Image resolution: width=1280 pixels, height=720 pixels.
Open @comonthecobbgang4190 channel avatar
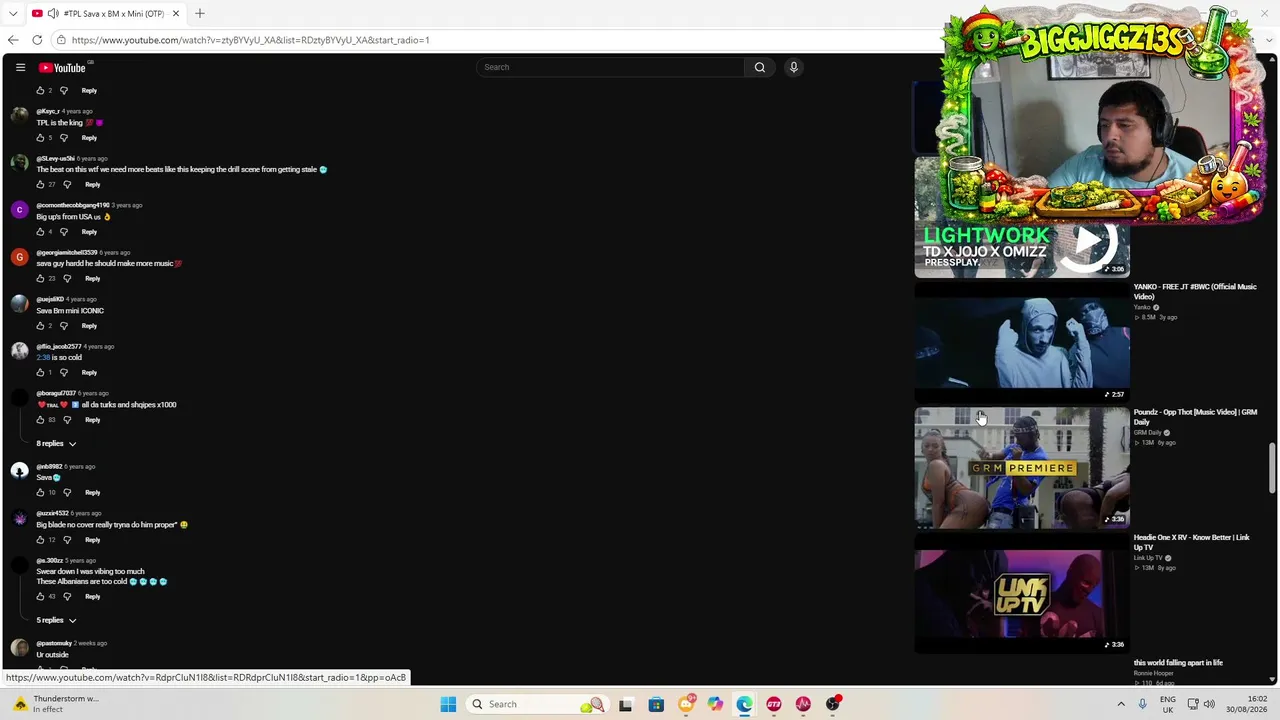19,210
